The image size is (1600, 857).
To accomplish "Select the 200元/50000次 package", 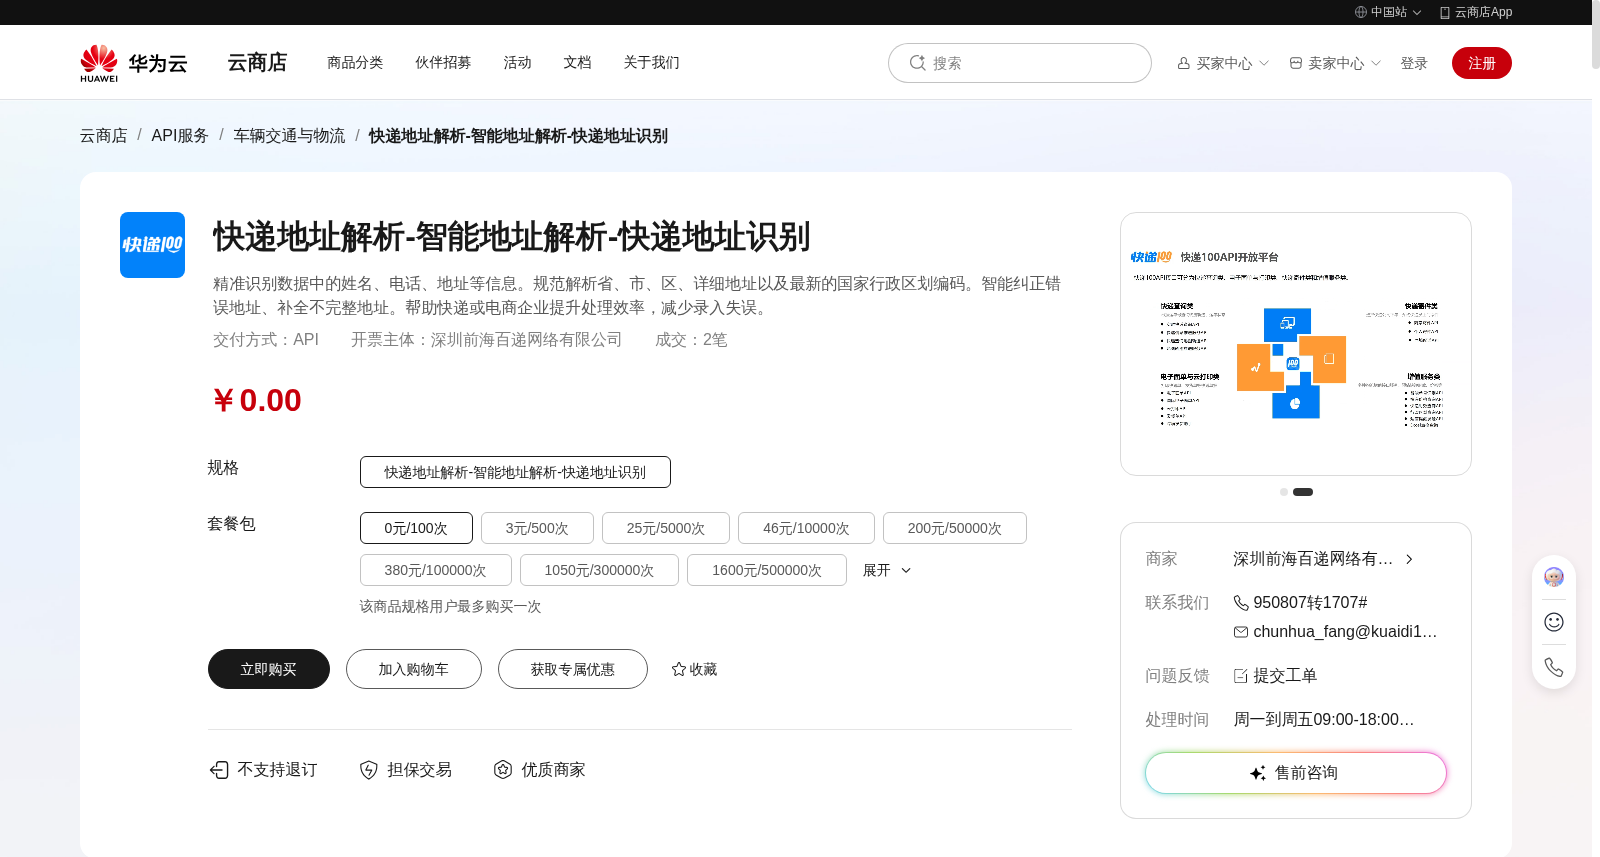I will (955, 528).
